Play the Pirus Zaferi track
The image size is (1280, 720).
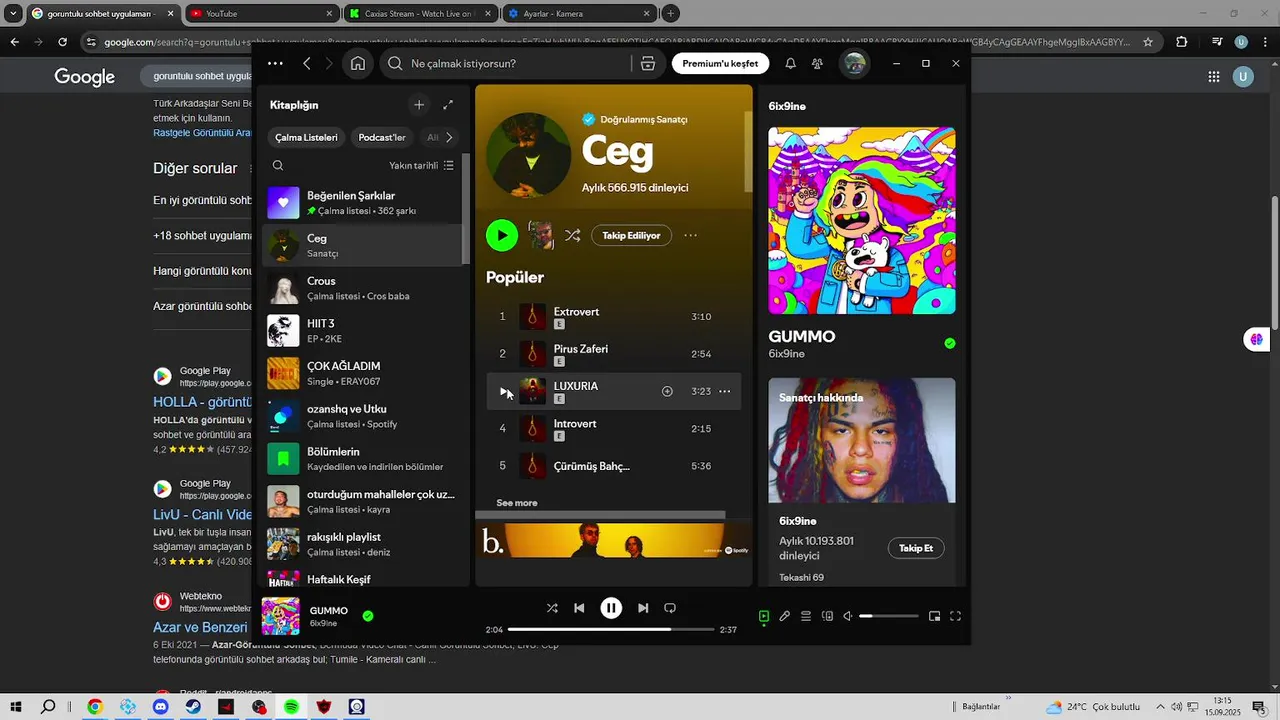(x=614, y=353)
